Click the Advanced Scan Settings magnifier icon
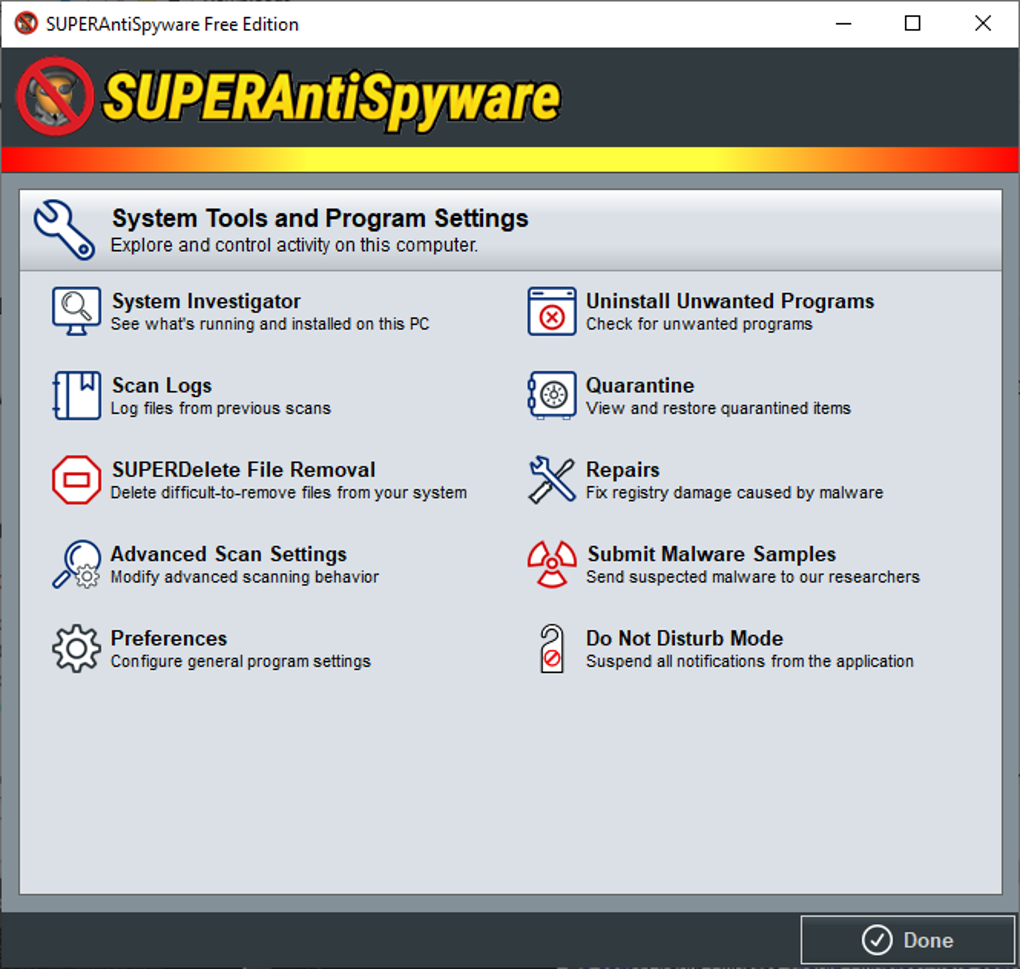 76,564
